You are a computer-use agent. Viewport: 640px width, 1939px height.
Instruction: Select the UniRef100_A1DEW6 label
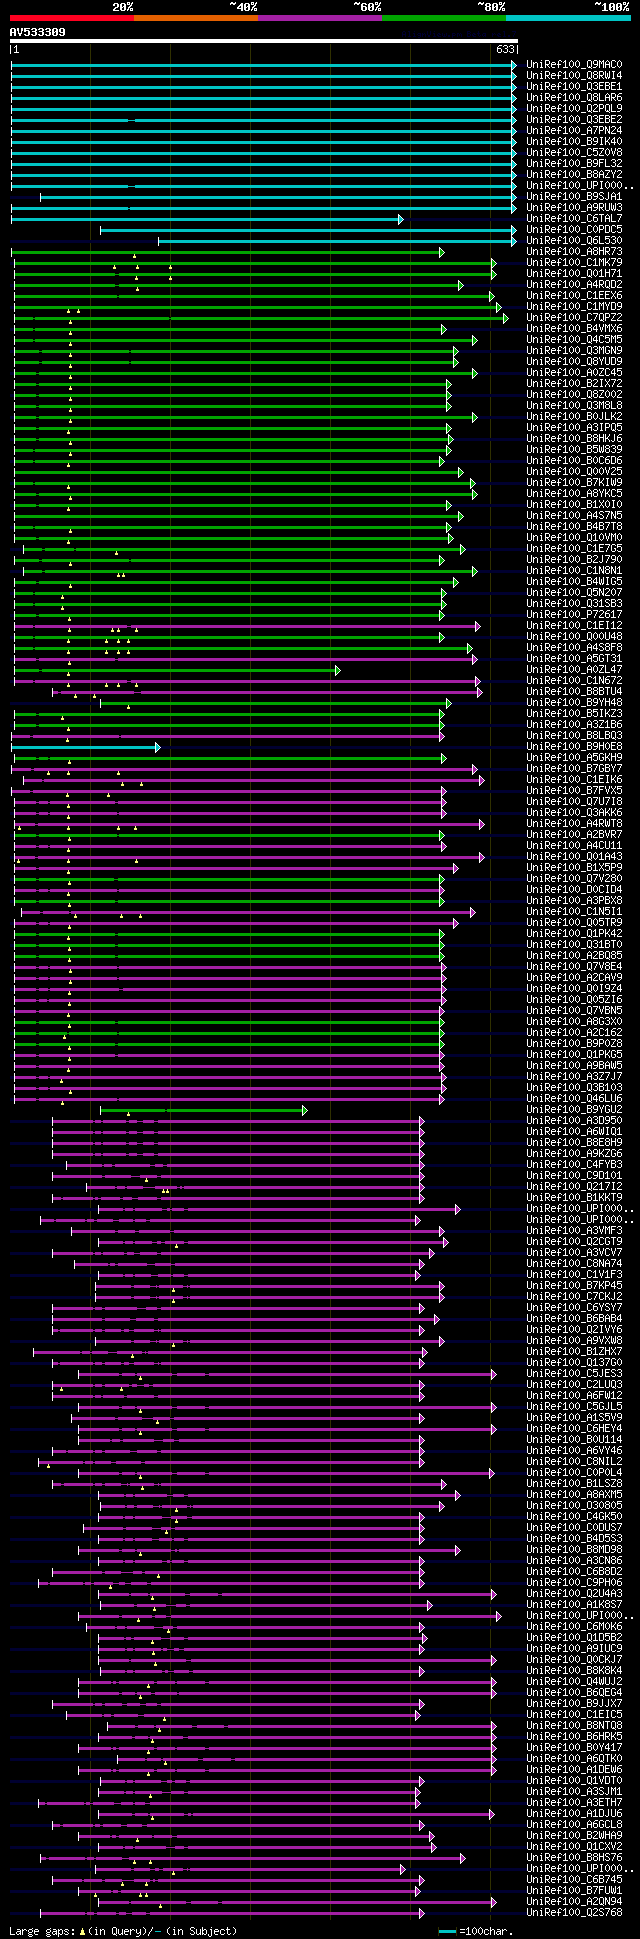pos(574,1770)
